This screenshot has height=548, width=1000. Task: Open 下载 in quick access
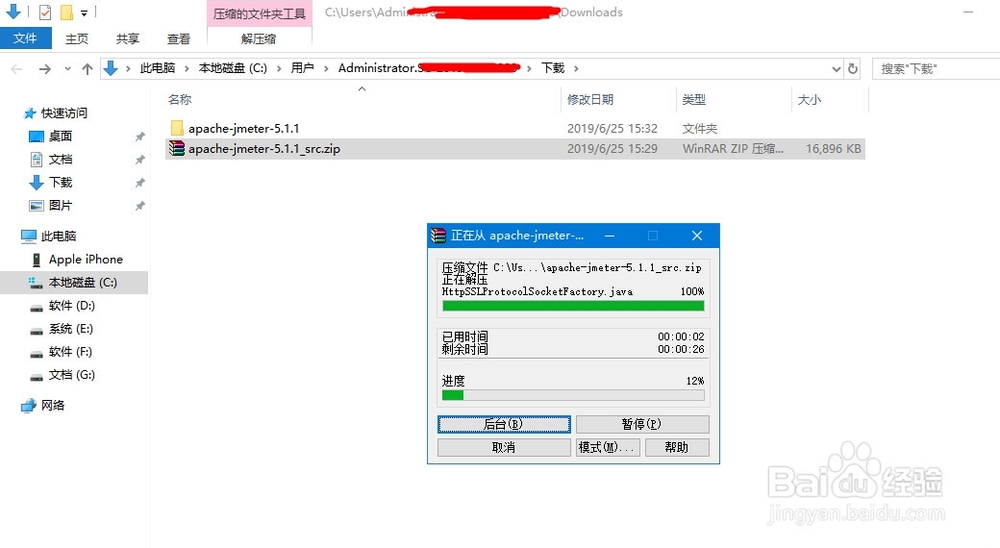point(61,182)
